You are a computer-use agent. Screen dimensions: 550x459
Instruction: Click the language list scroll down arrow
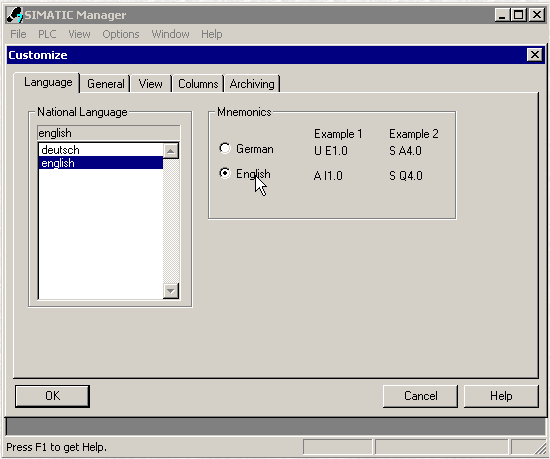click(x=171, y=291)
